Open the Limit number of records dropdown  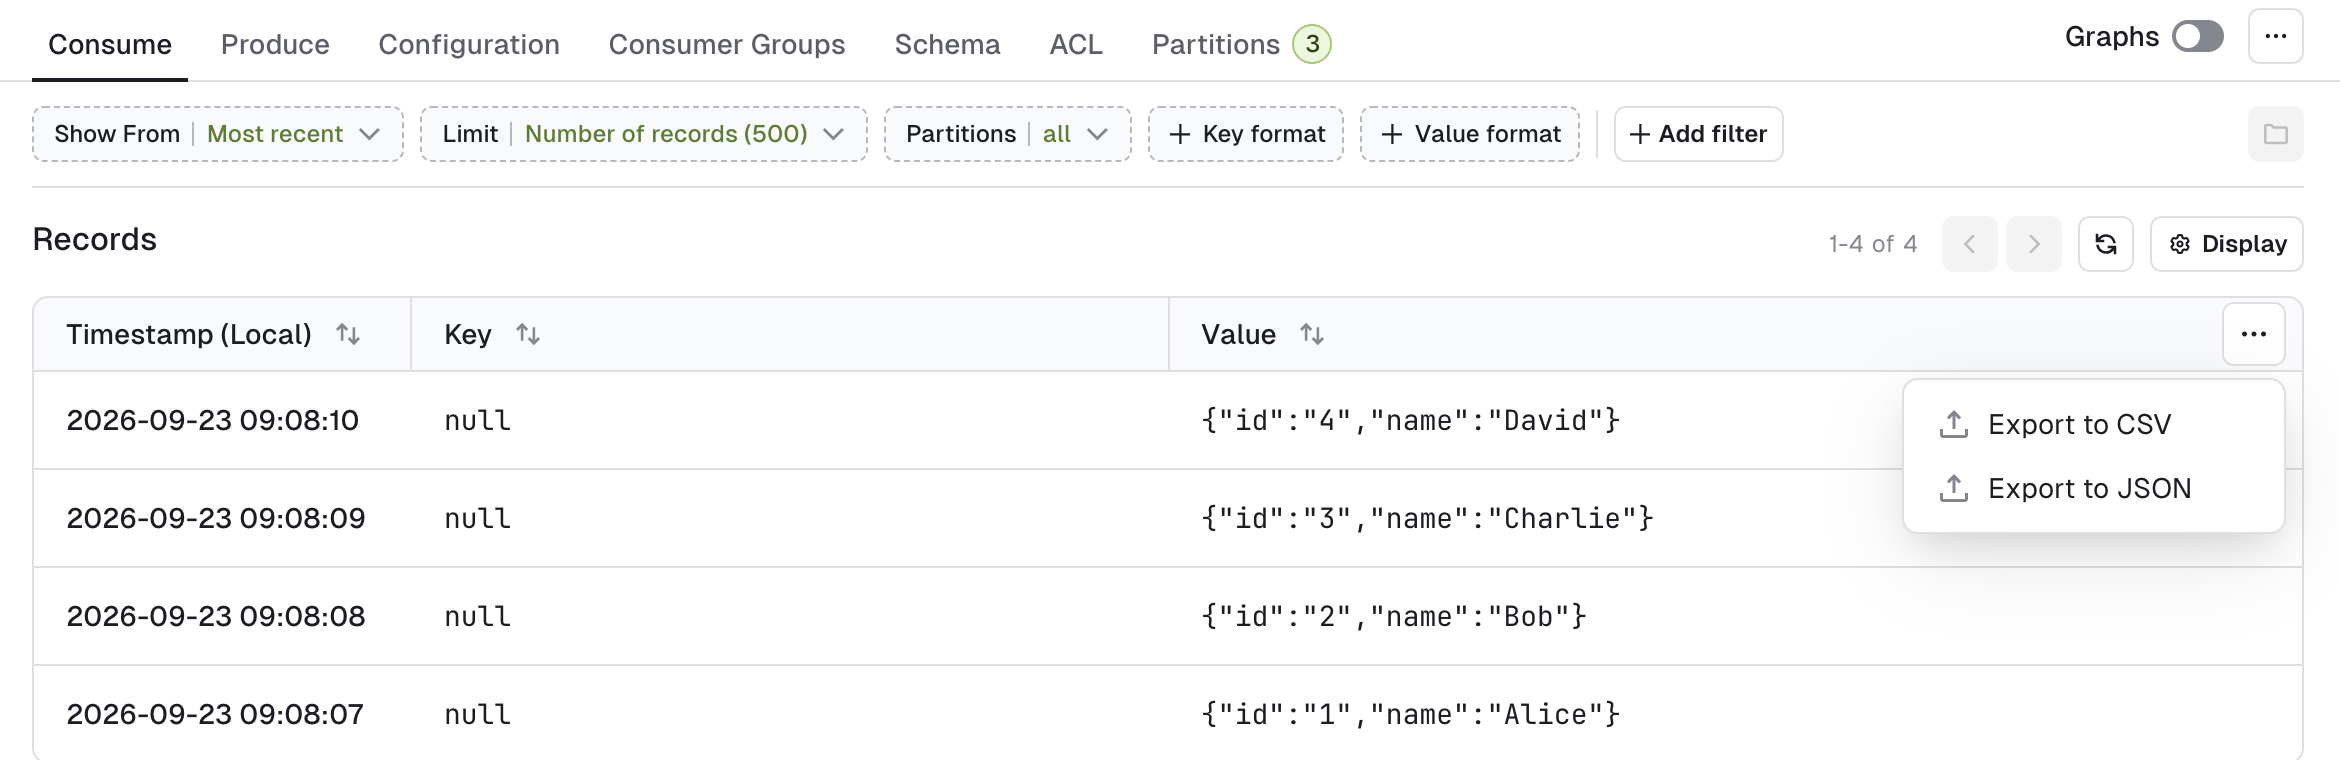tap(643, 134)
